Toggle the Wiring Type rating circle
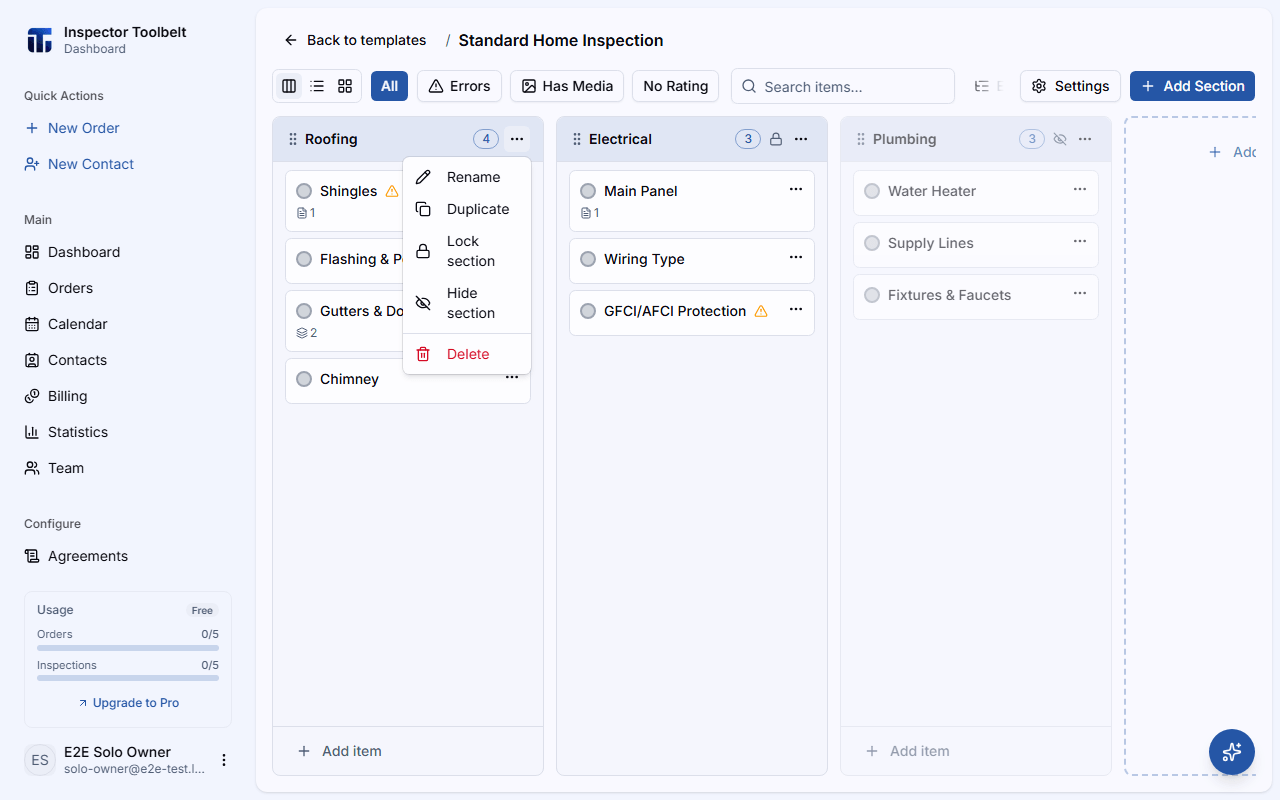Viewport: 1280px width, 800px height. (x=588, y=259)
